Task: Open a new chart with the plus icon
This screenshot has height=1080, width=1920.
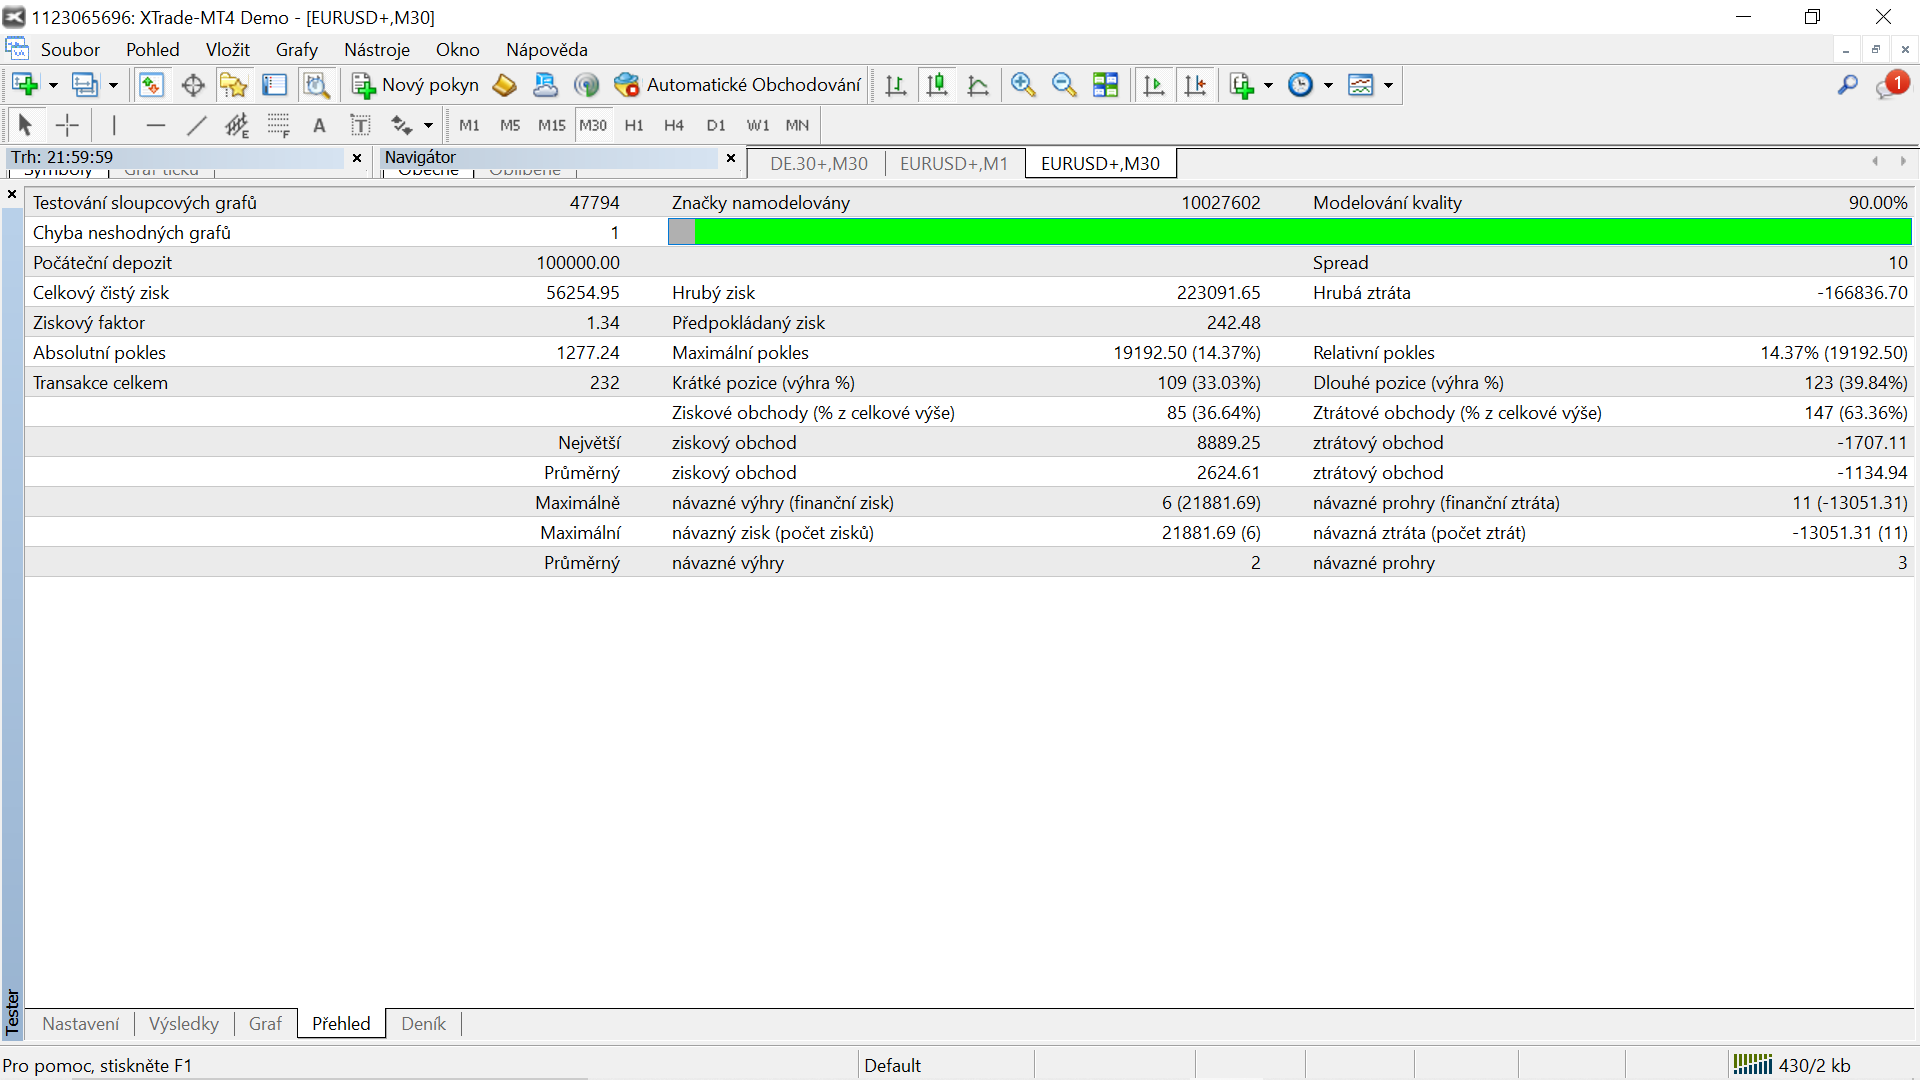Action: (25, 85)
